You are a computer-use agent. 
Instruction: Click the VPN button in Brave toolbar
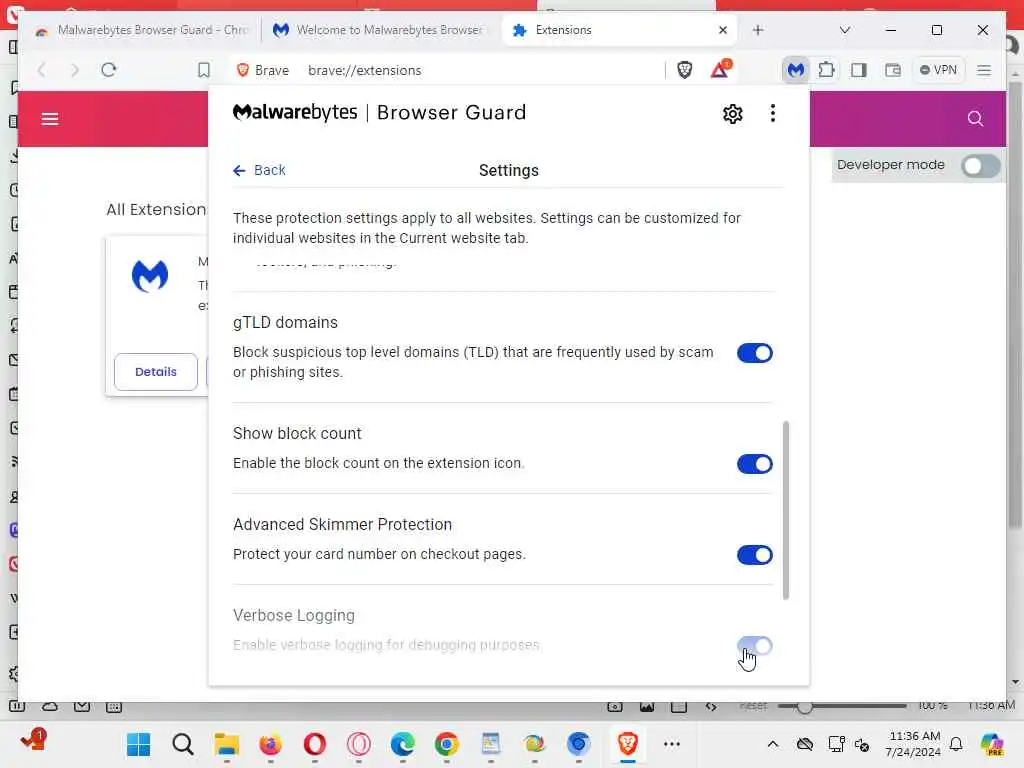click(938, 70)
